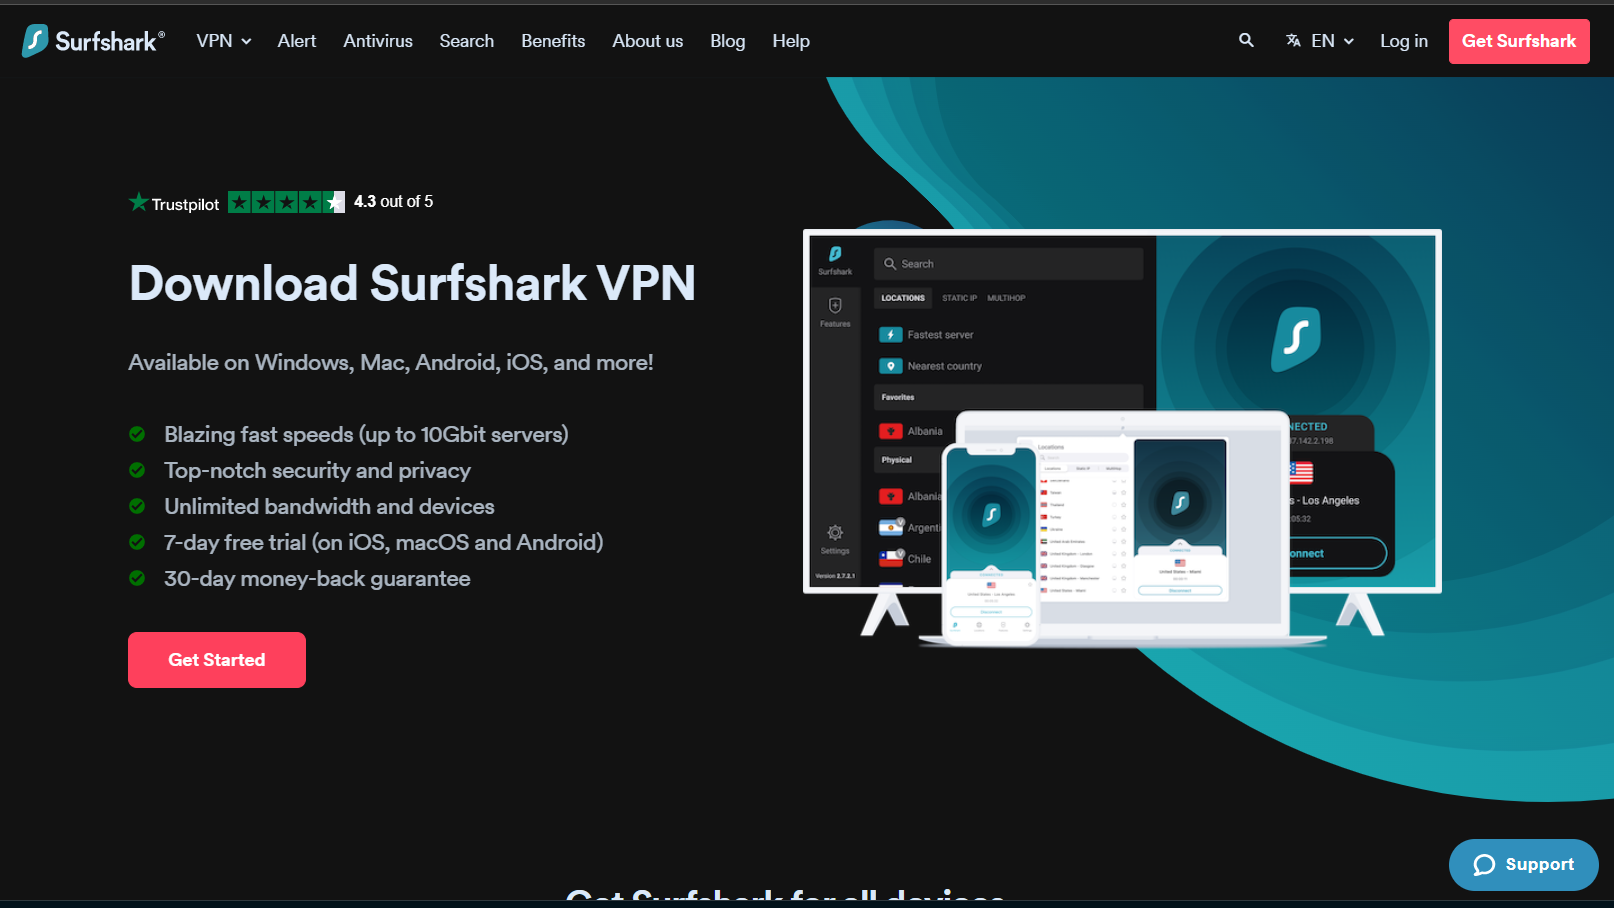
Task: Open the site search magnifier icon
Action: (1246, 40)
